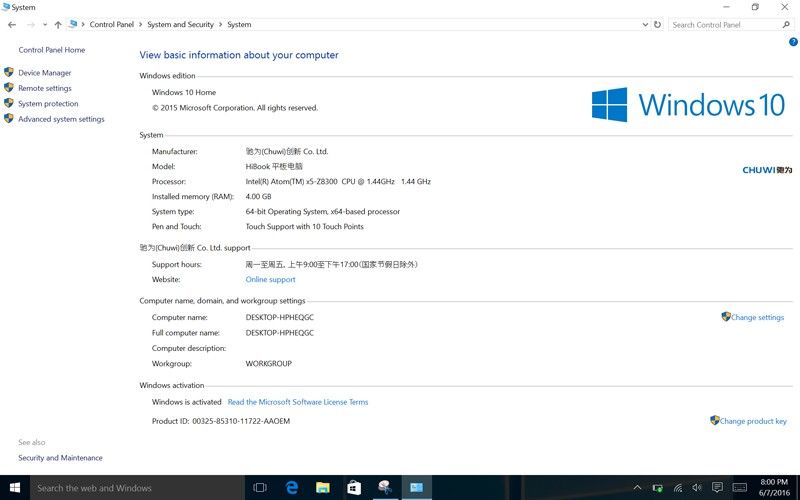Click the Windows 10 logo
This screenshot has height=500, width=800.
coord(688,105)
